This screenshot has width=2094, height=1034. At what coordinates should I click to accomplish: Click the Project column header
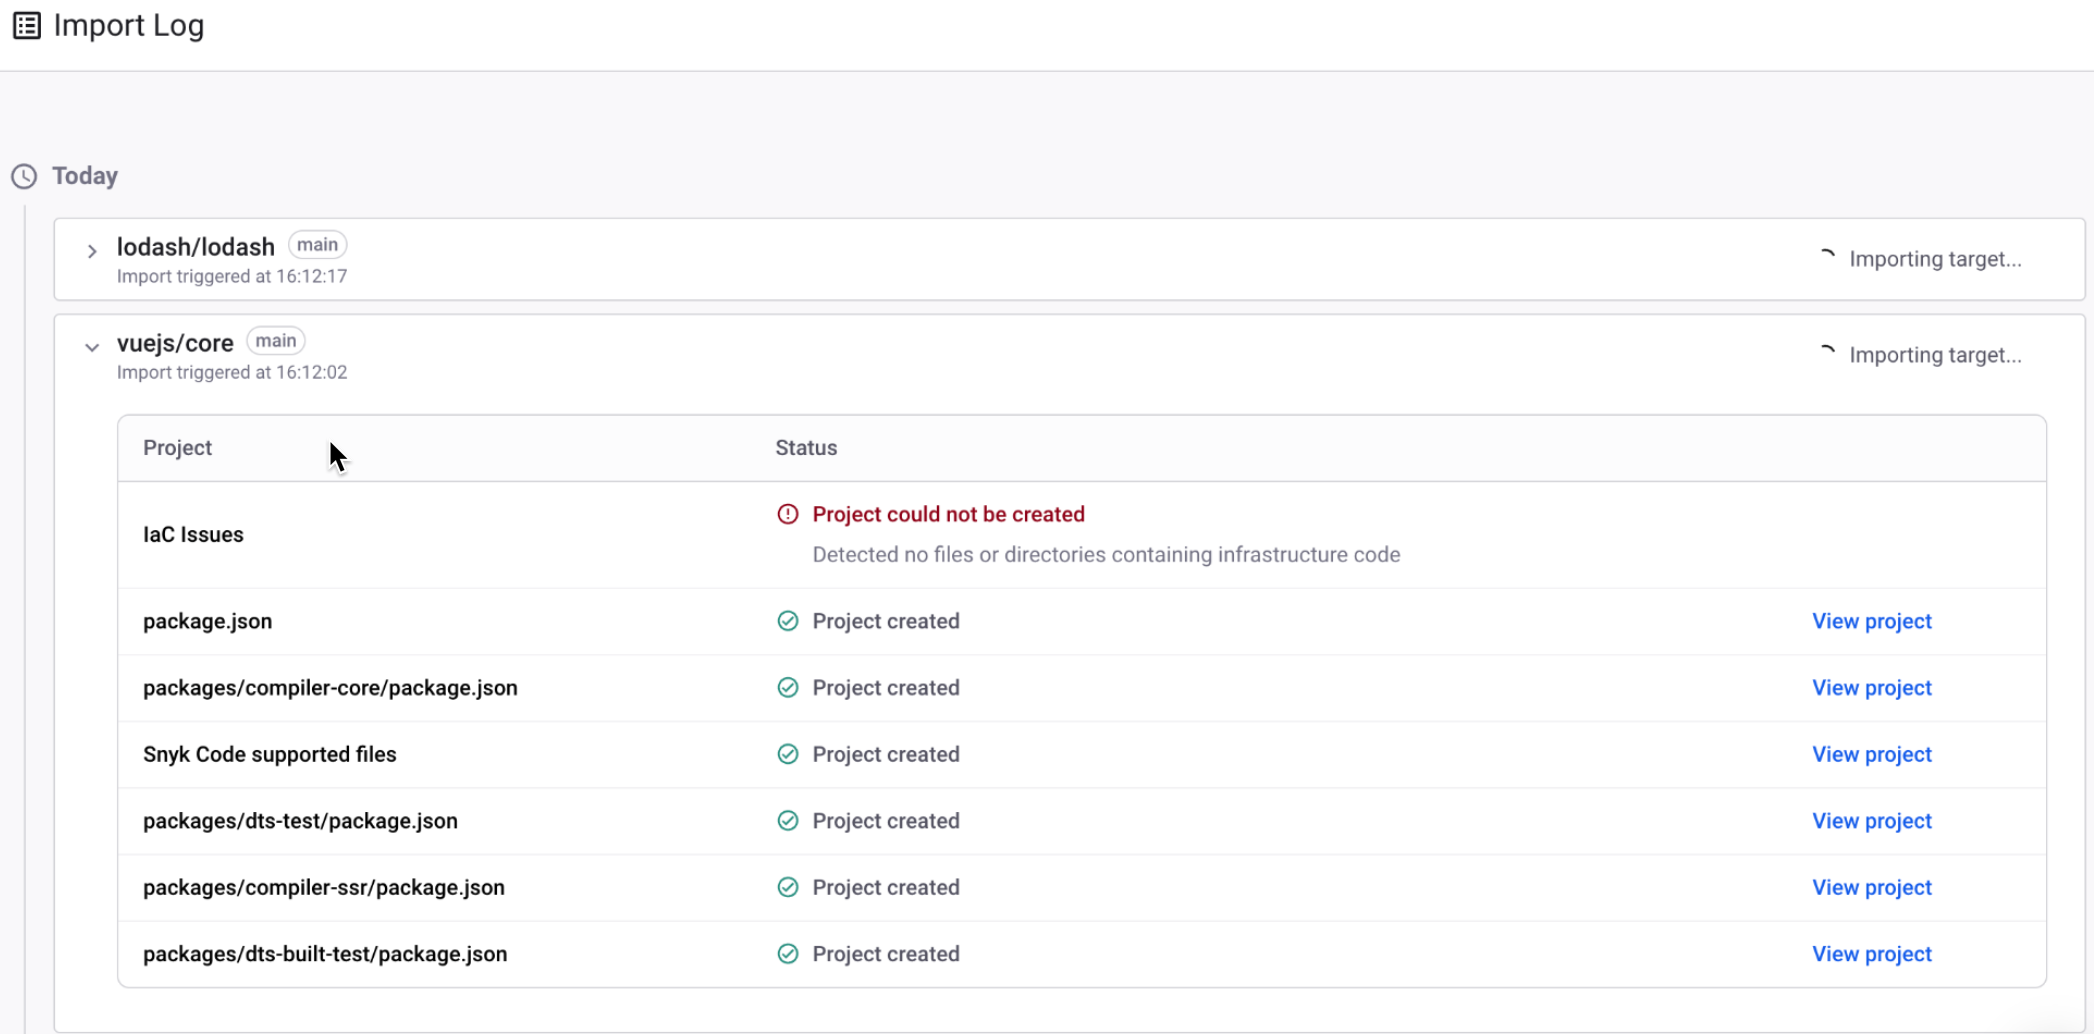click(177, 448)
